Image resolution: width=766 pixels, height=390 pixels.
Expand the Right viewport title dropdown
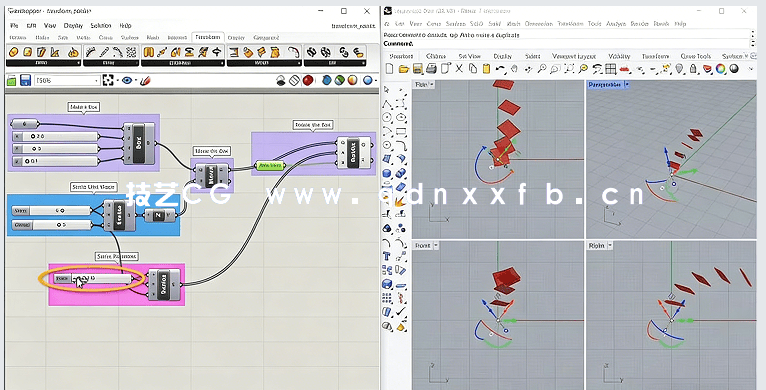[610, 245]
